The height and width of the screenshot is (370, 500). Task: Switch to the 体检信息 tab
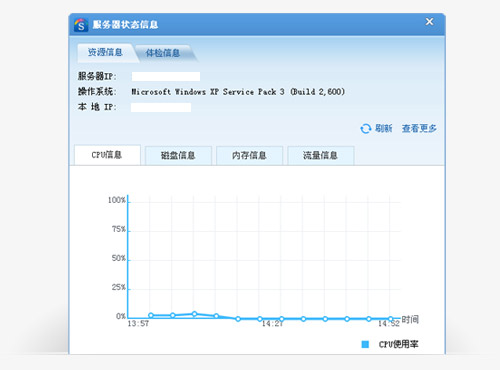point(163,53)
